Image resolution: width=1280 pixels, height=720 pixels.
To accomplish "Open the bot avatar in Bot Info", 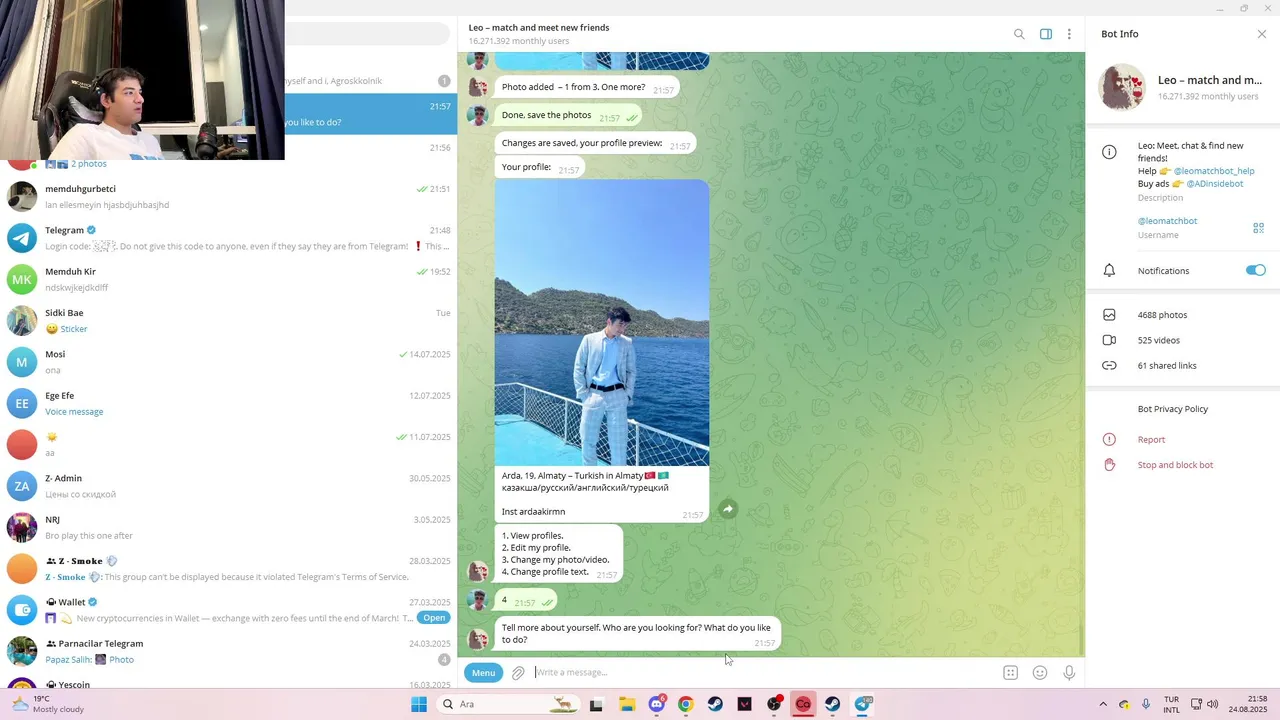I will [1122, 87].
